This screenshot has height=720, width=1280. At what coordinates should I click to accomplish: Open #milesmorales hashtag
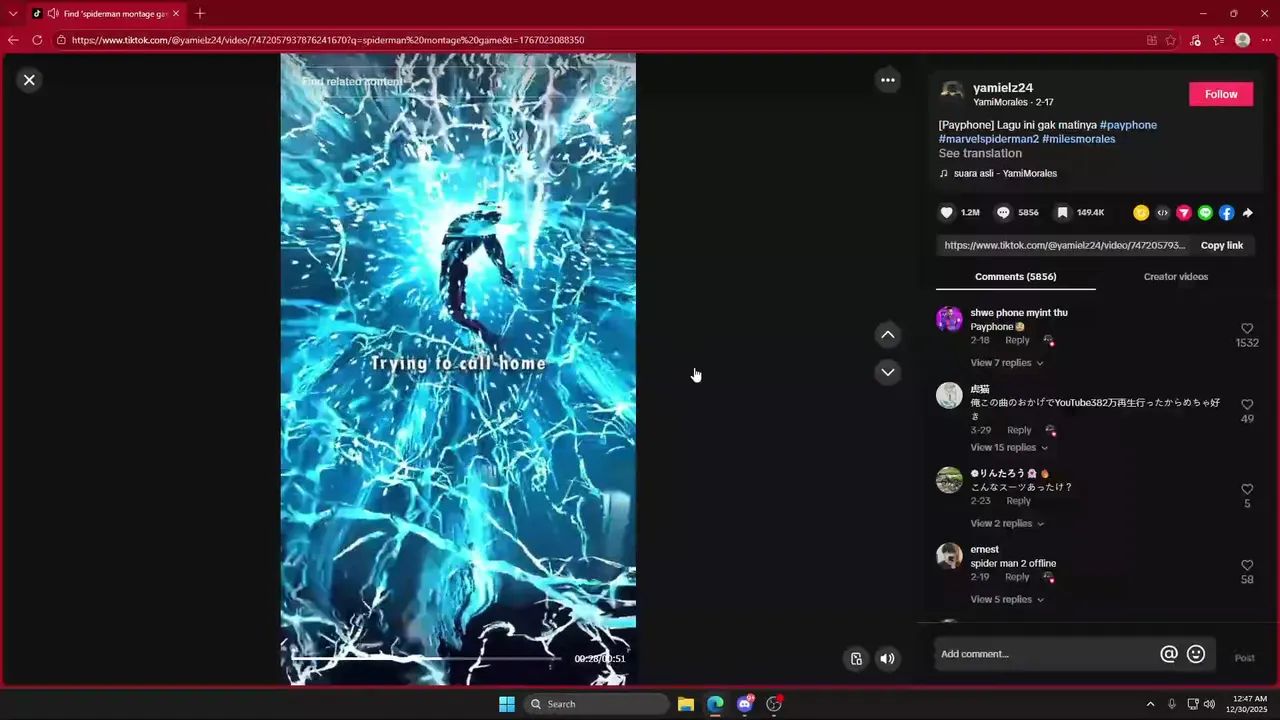pos(1078,139)
